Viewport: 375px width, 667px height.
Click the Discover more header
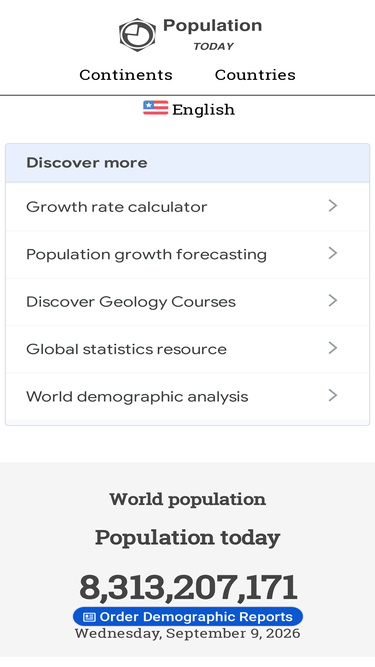188,163
